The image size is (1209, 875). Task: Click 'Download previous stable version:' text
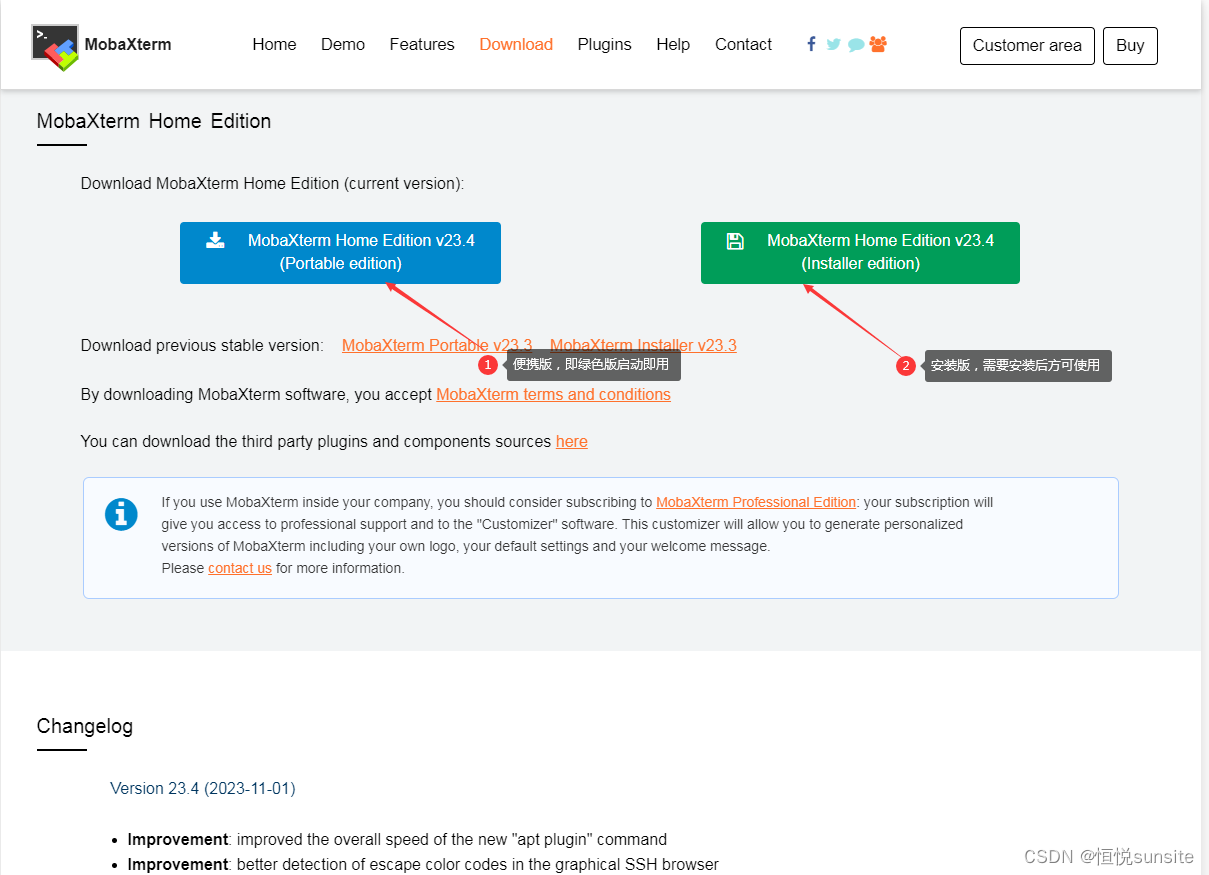point(202,345)
